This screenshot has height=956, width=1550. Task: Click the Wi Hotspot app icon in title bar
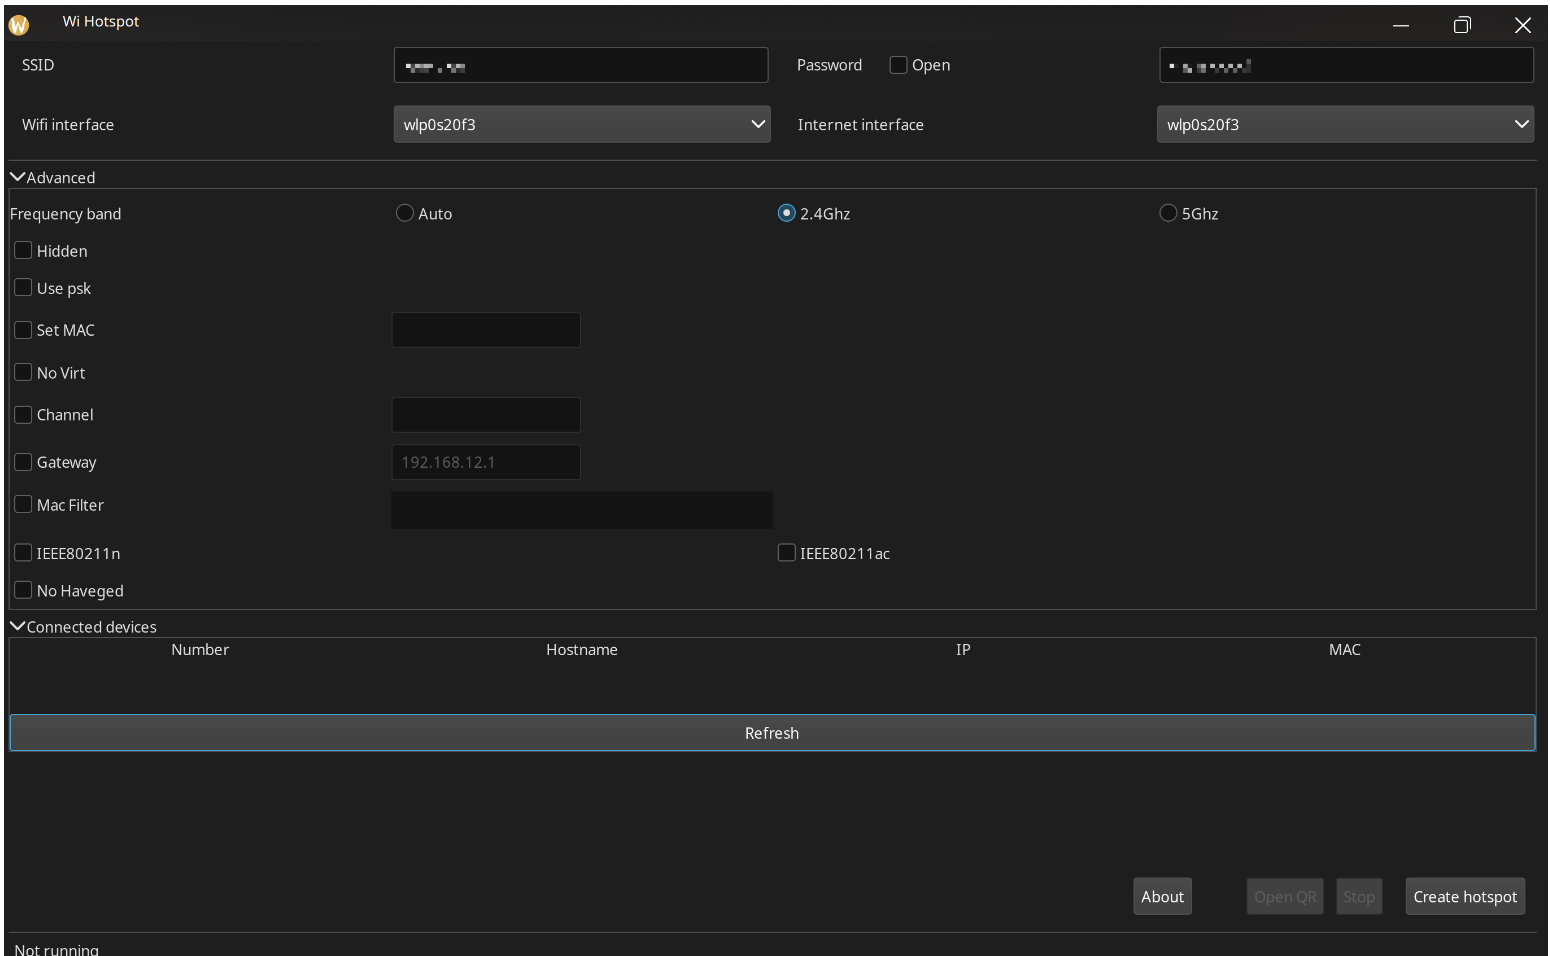(x=18, y=25)
